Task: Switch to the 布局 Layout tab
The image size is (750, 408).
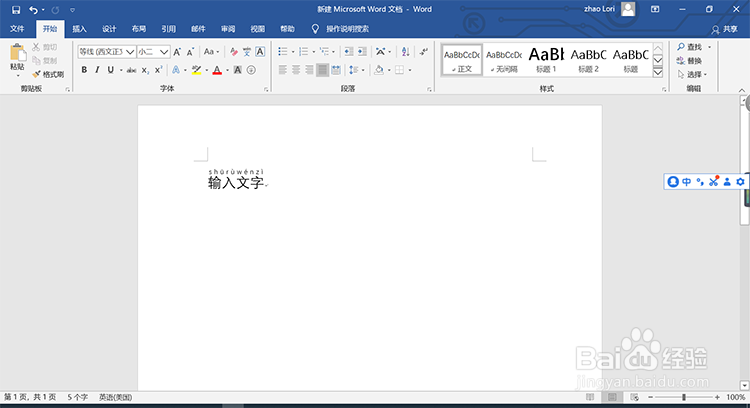Action: click(139, 29)
